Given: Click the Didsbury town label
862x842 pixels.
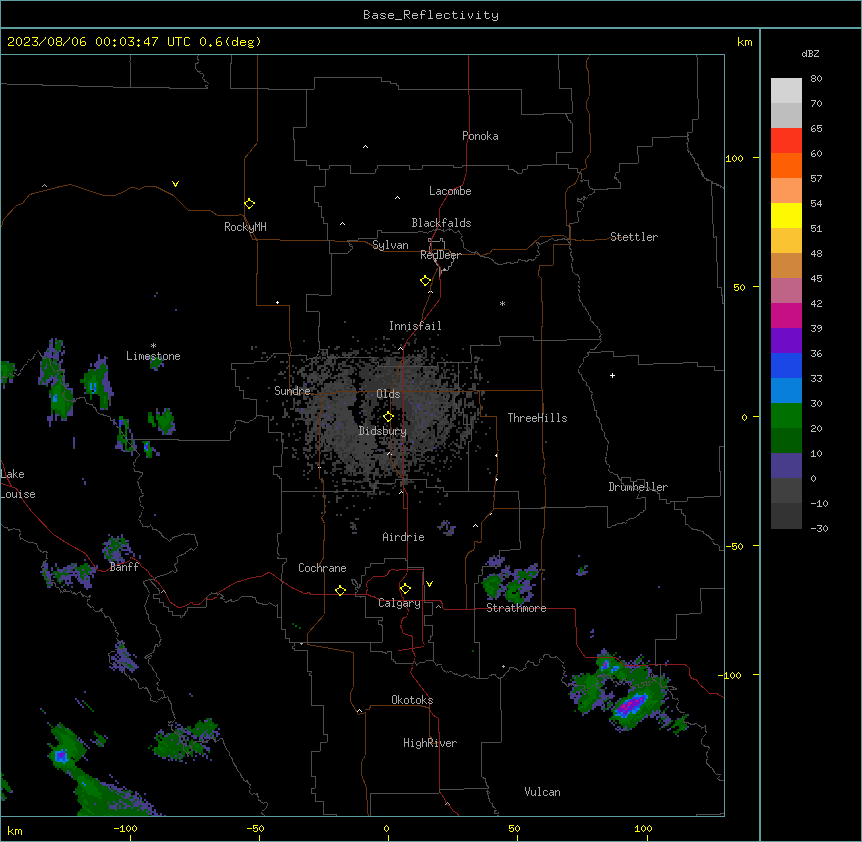Looking at the screenshot, I should coord(383,431).
